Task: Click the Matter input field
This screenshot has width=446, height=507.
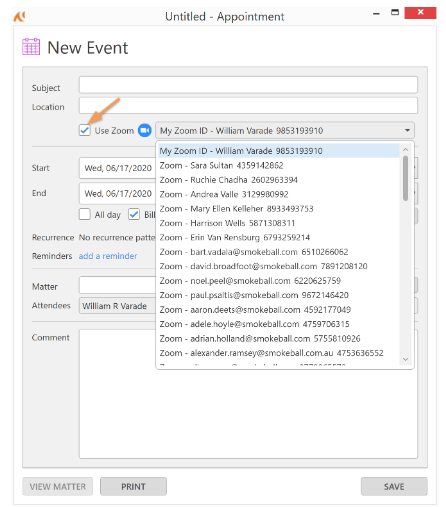Action: tap(117, 285)
